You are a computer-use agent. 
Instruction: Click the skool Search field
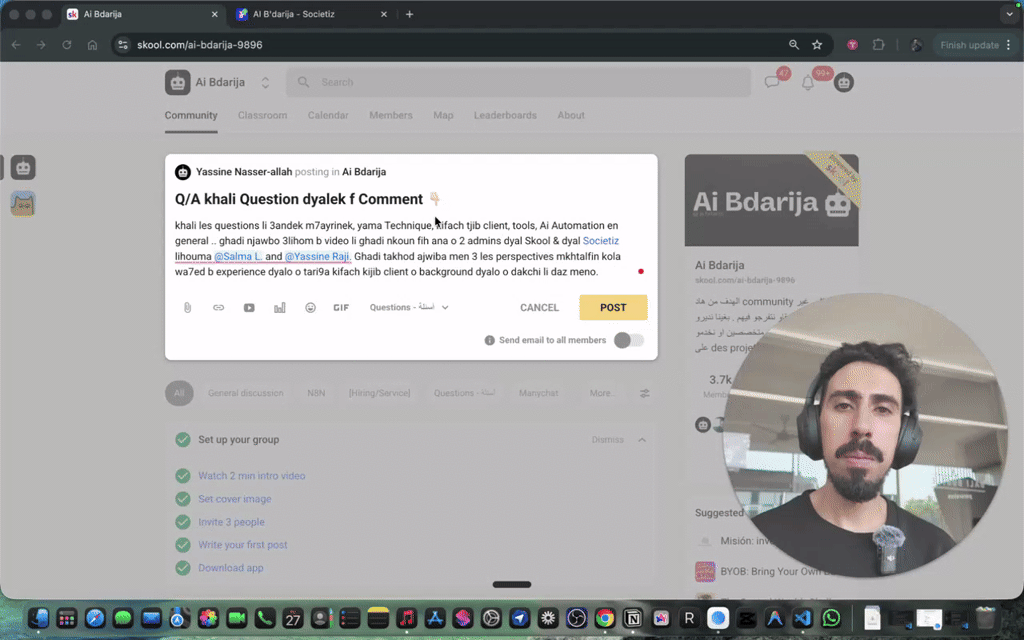tap(519, 82)
